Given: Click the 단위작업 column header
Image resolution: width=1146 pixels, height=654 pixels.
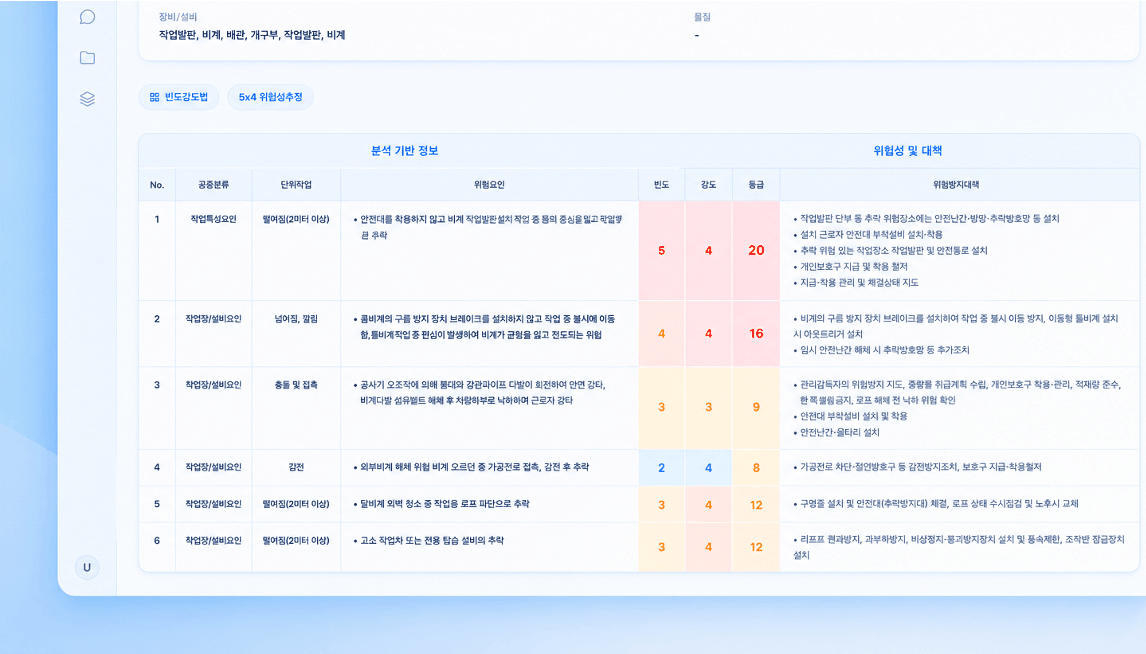Looking at the screenshot, I should [296, 185].
